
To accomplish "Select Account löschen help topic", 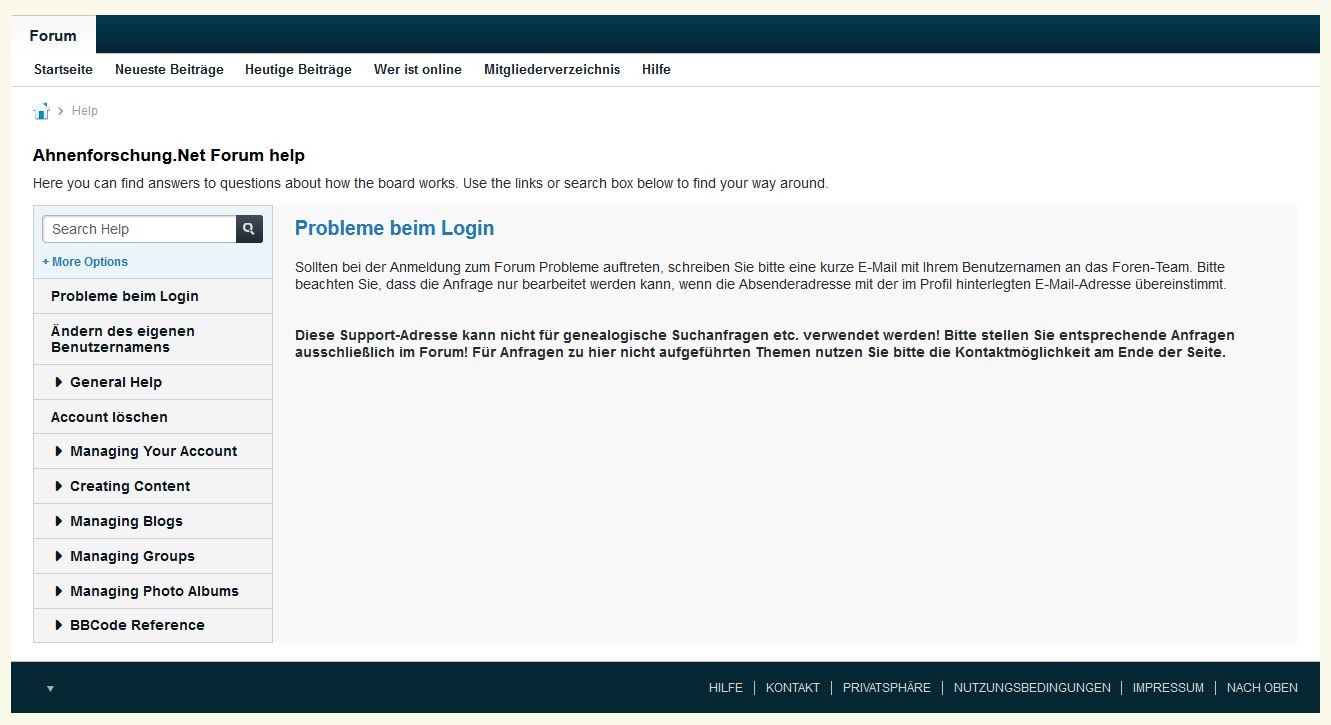I will 109,417.
